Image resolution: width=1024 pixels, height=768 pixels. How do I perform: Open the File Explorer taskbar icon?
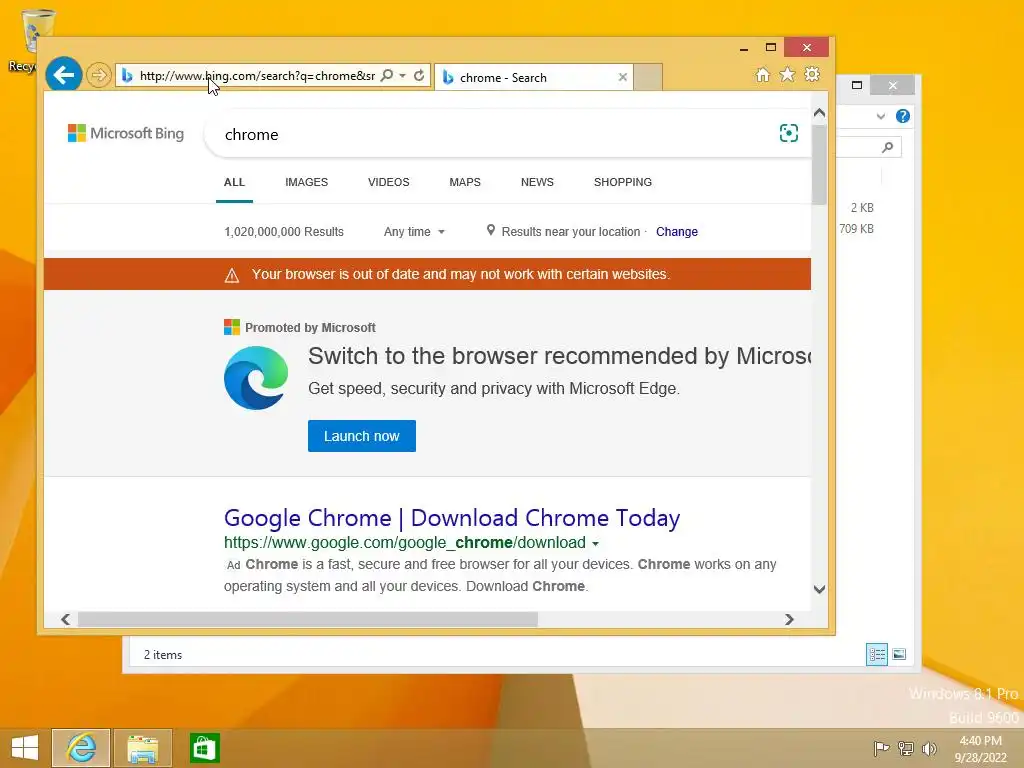pyautogui.click(x=143, y=748)
